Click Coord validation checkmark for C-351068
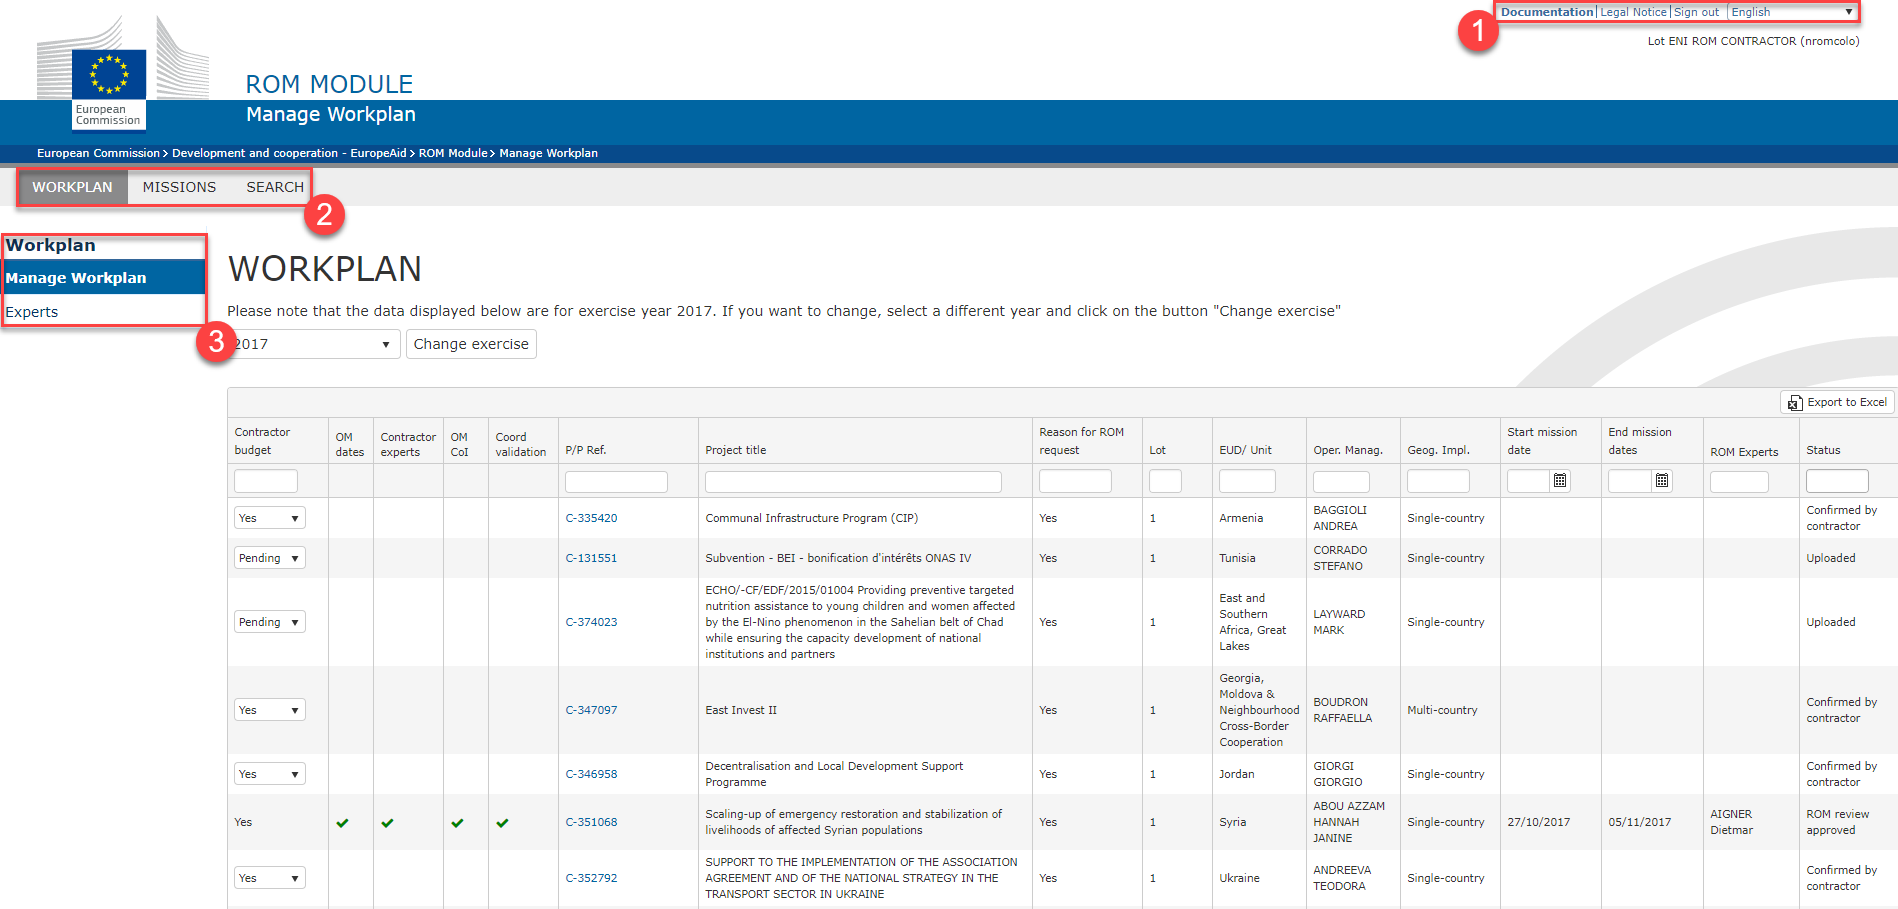This screenshot has width=1898, height=909. (503, 823)
